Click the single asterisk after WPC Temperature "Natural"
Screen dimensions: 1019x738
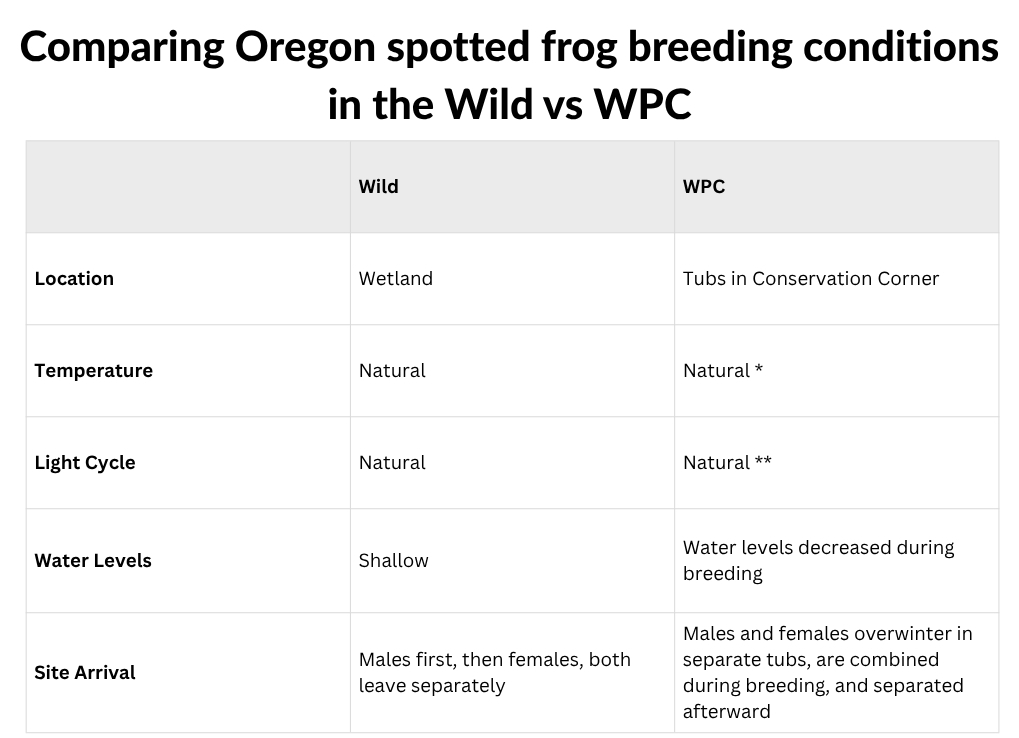click(x=759, y=370)
